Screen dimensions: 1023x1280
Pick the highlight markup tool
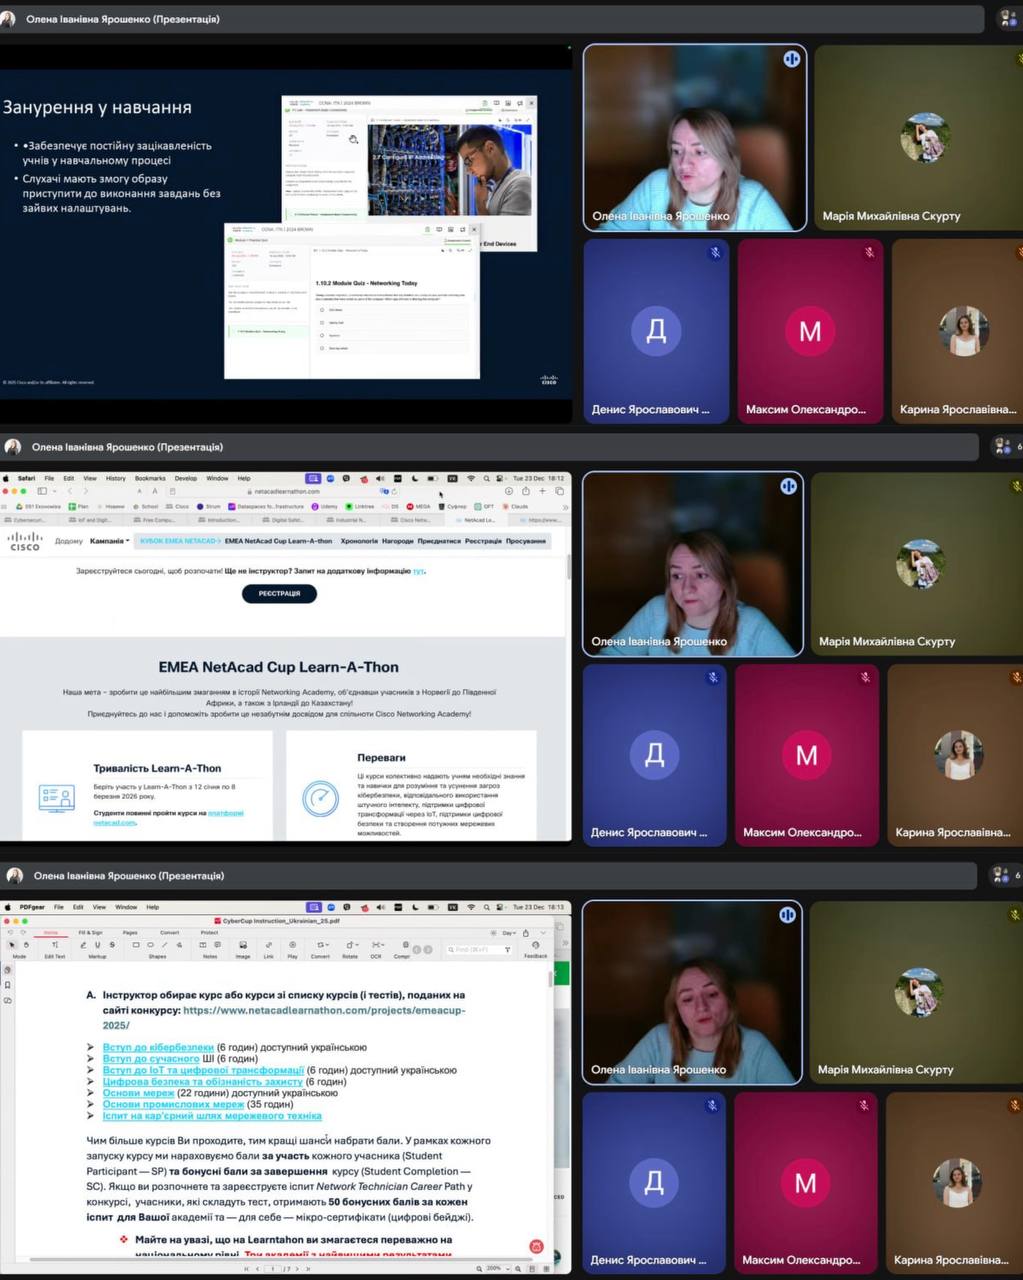[x=84, y=945]
